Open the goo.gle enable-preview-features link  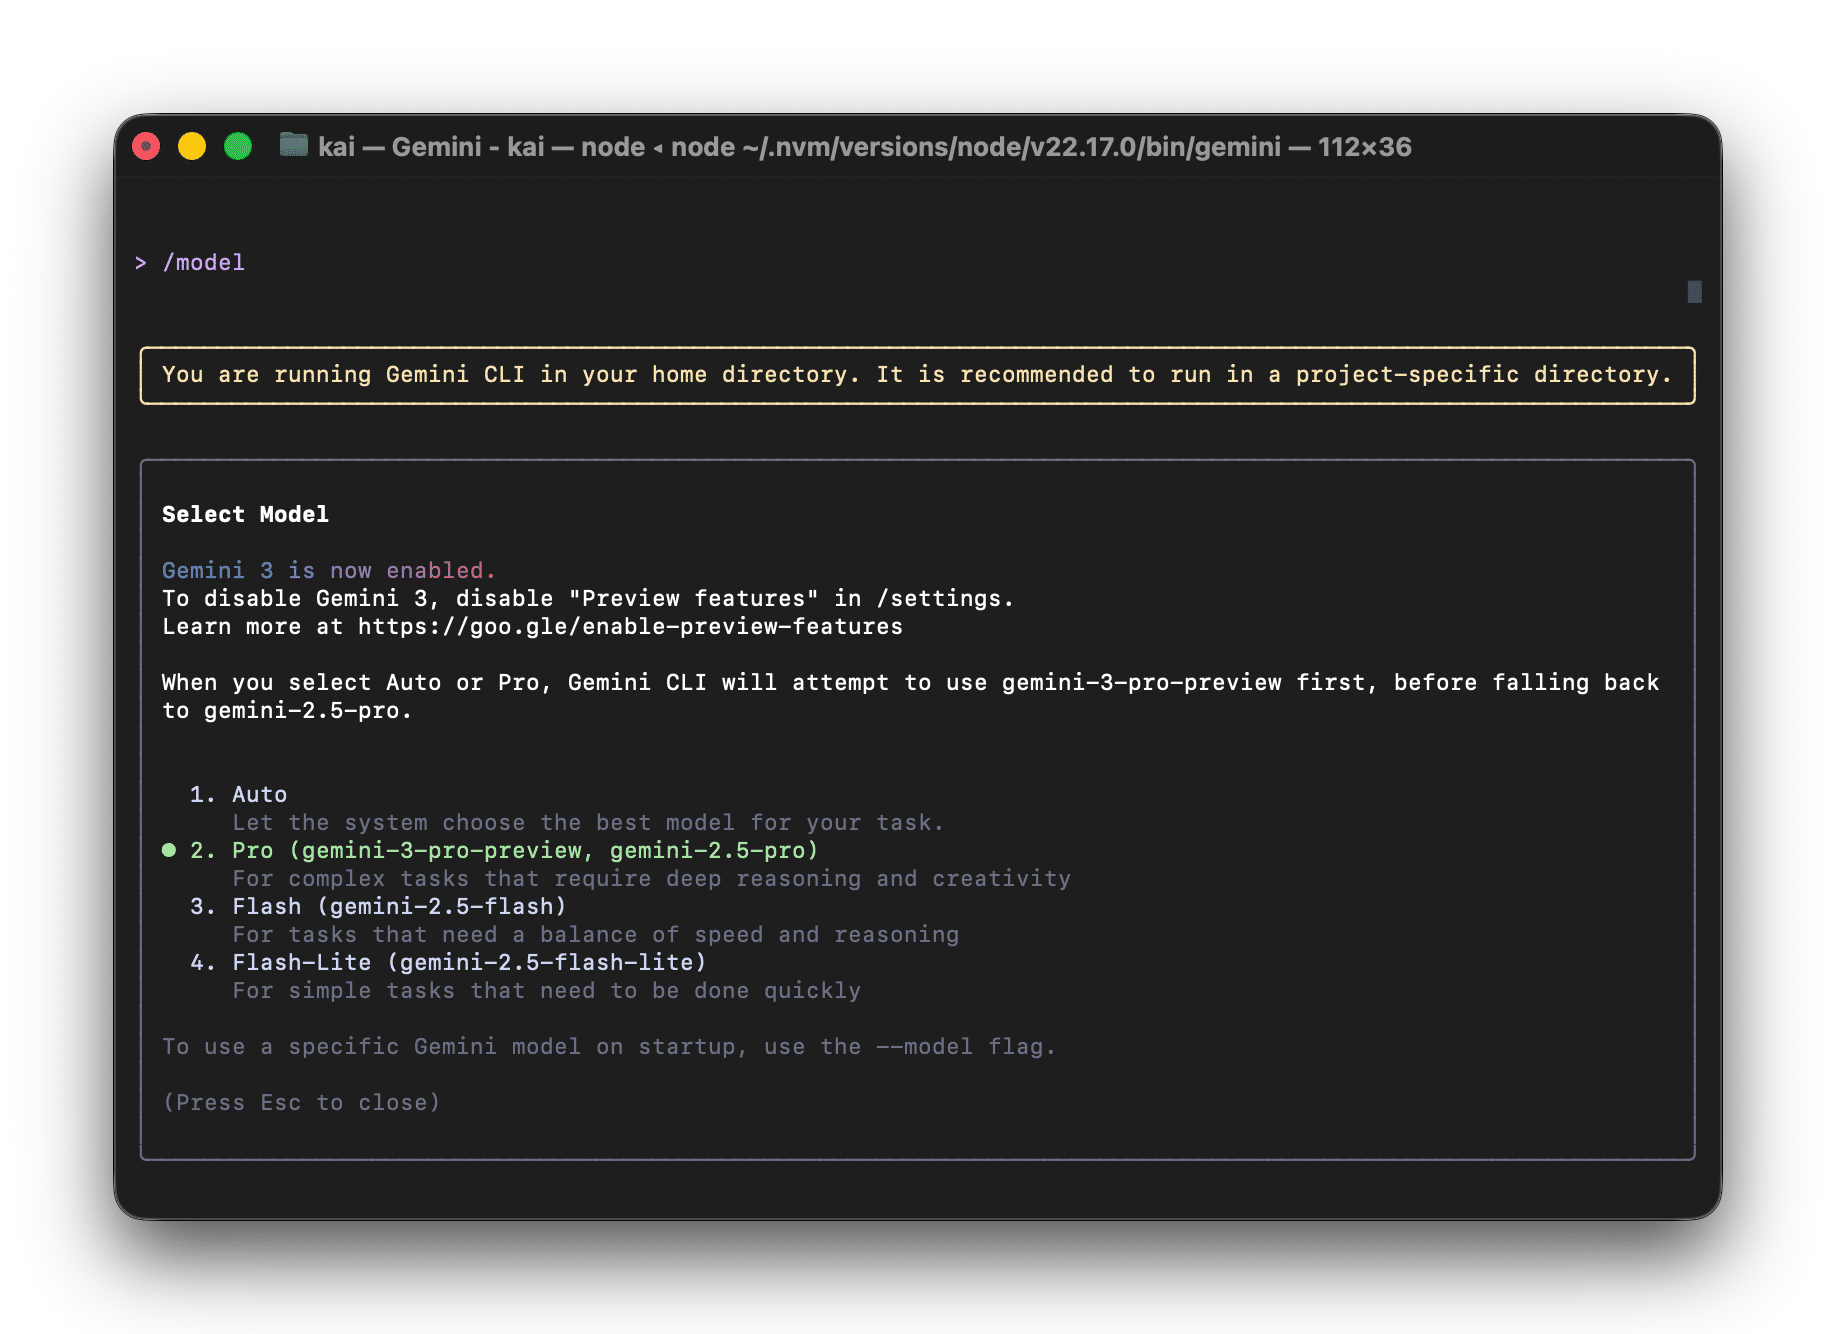pos(630,626)
